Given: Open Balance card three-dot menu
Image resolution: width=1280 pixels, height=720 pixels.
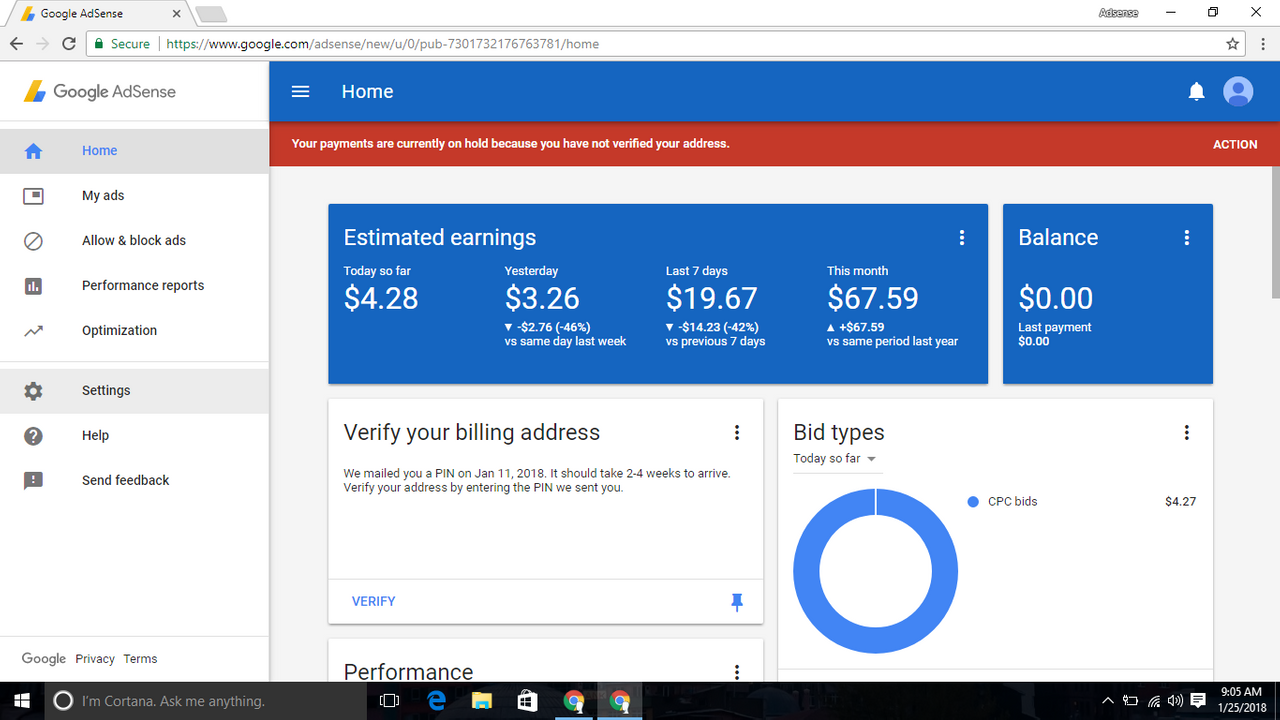Looking at the screenshot, I should coord(1187,237).
